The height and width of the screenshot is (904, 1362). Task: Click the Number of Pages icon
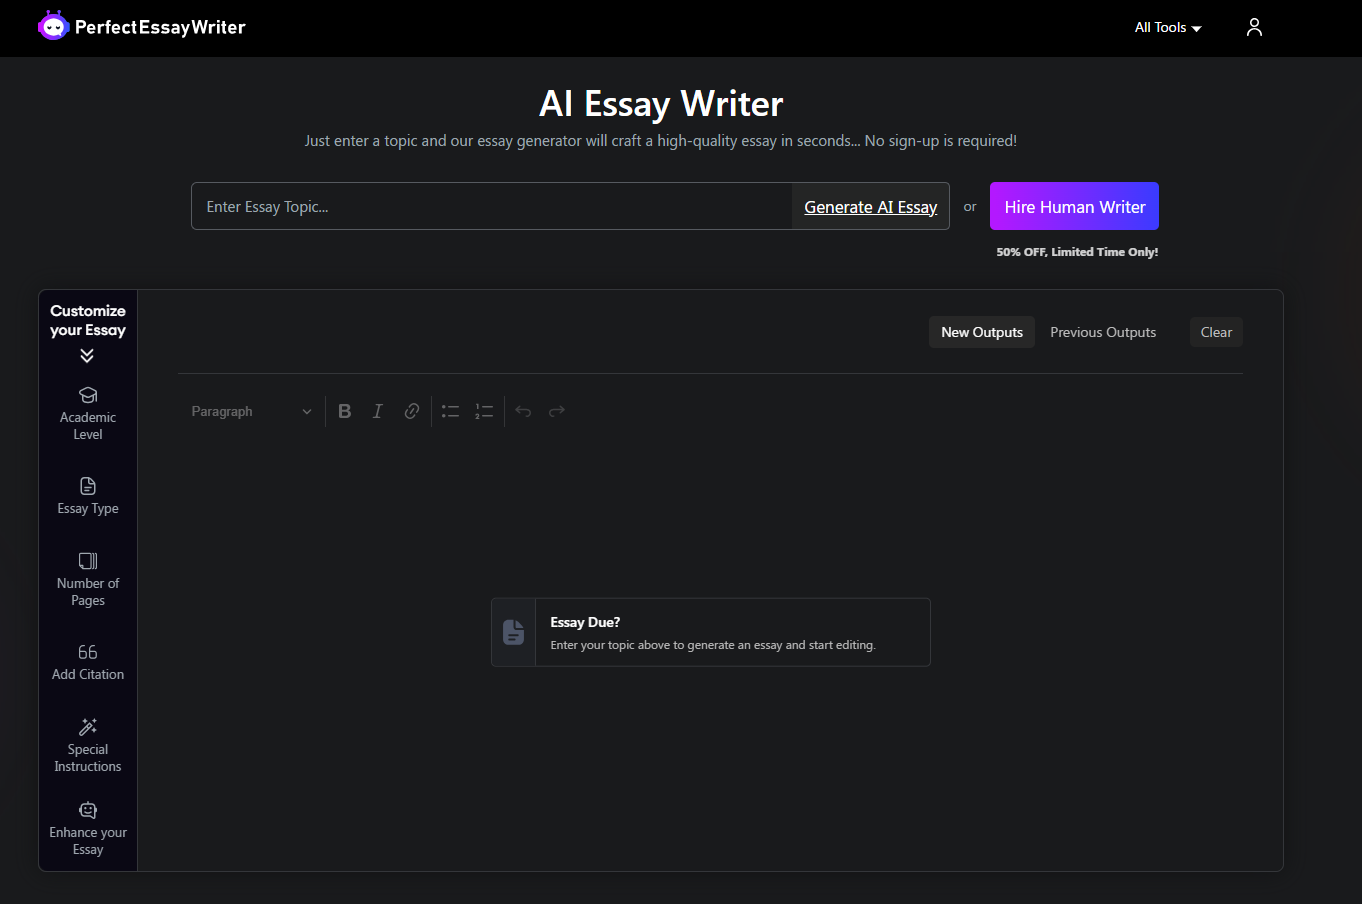(x=87, y=561)
